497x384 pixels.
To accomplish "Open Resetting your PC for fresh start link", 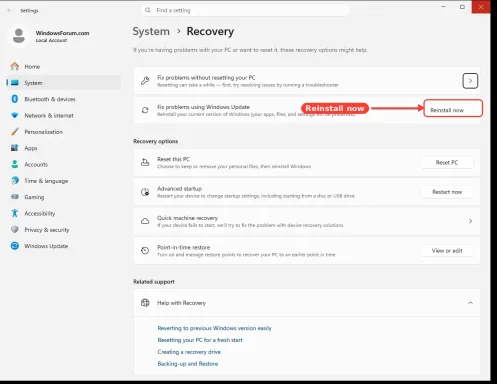I will click(200, 340).
